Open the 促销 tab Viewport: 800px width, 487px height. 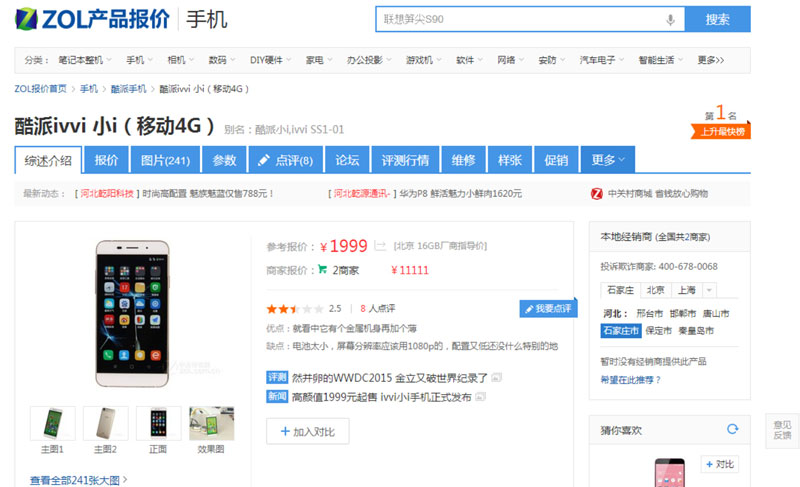click(x=556, y=160)
